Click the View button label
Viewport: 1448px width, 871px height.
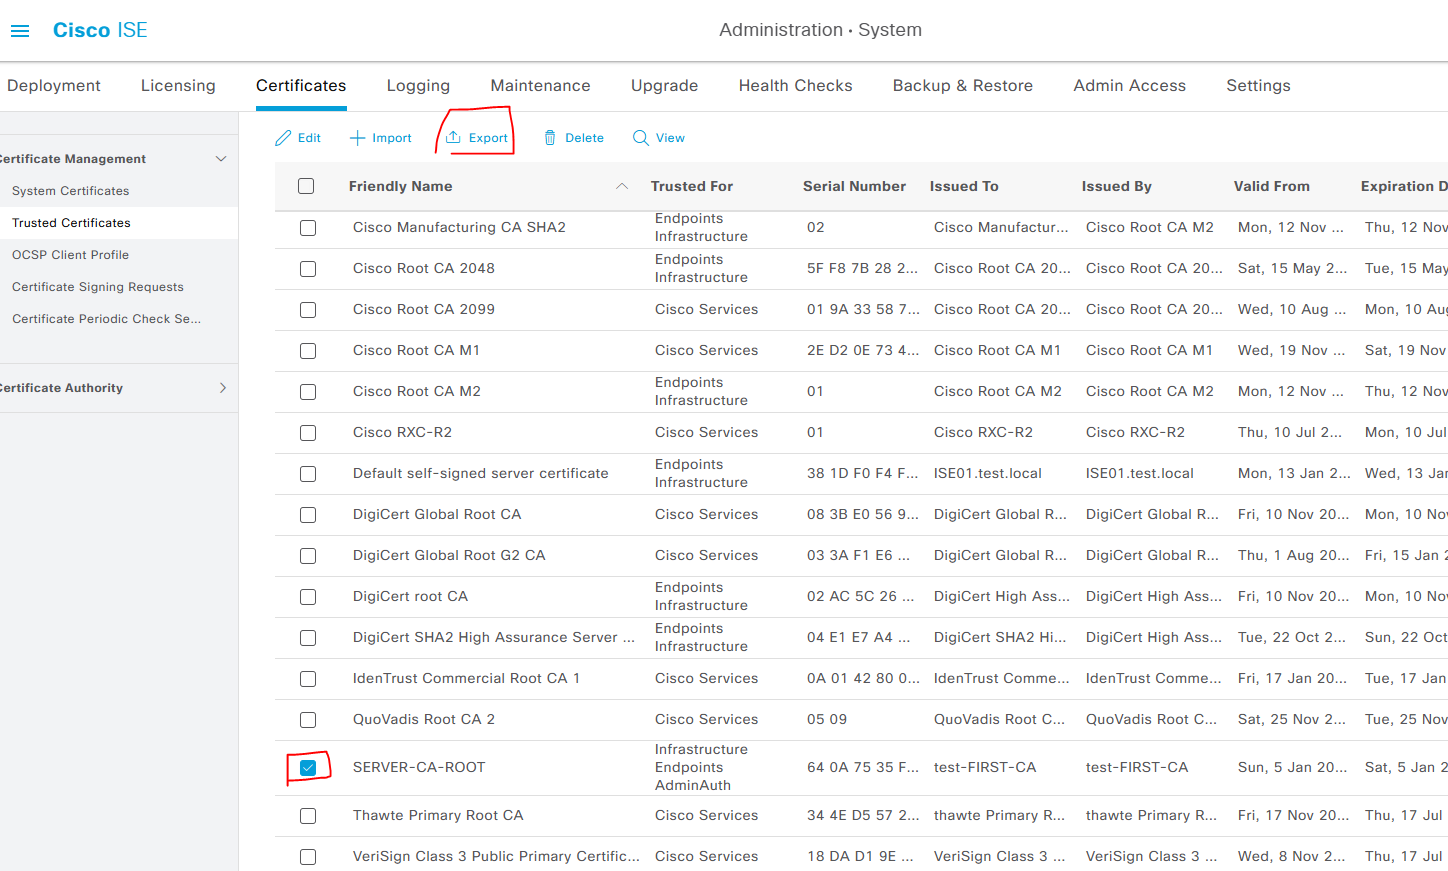pyautogui.click(x=670, y=138)
